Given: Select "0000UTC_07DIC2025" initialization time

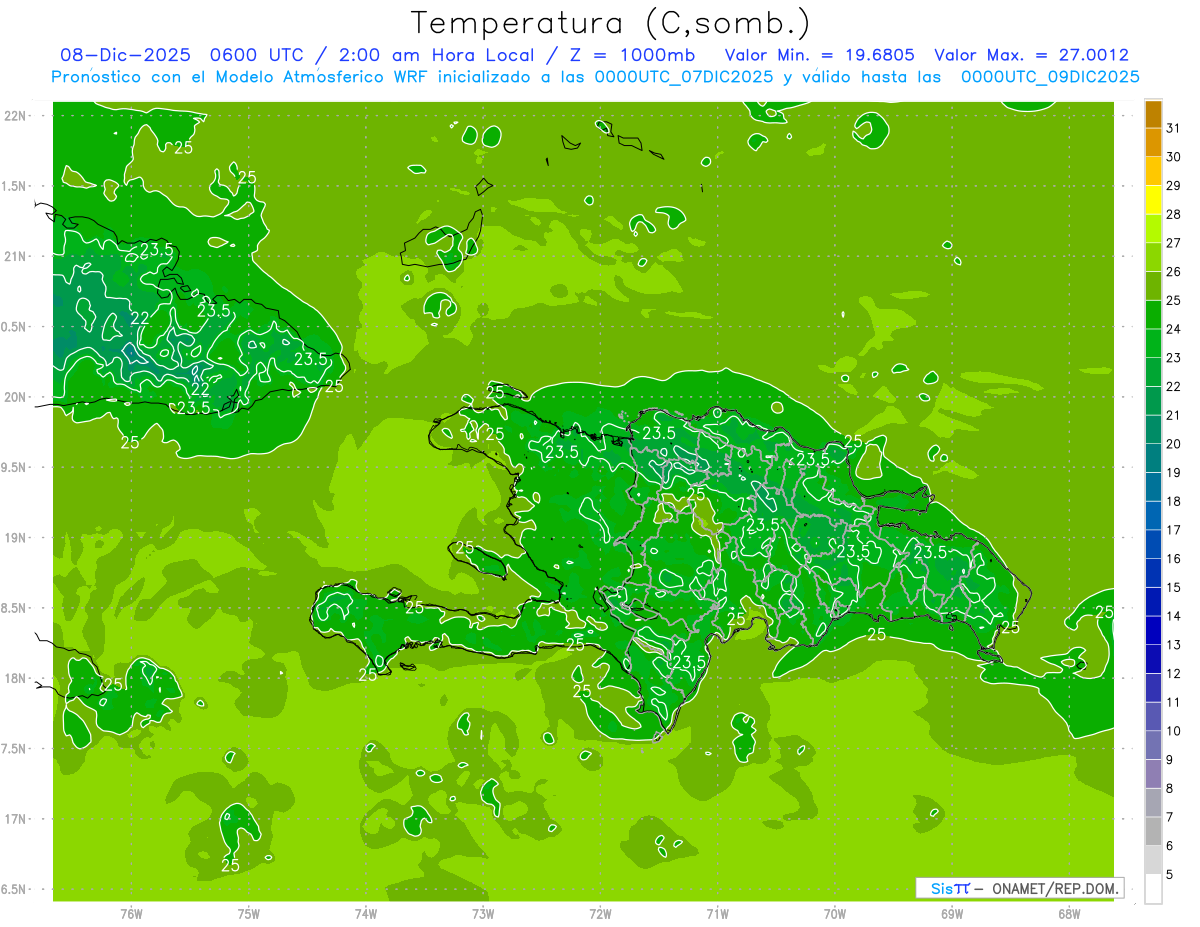Looking at the screenshot, I should [684, 77].
